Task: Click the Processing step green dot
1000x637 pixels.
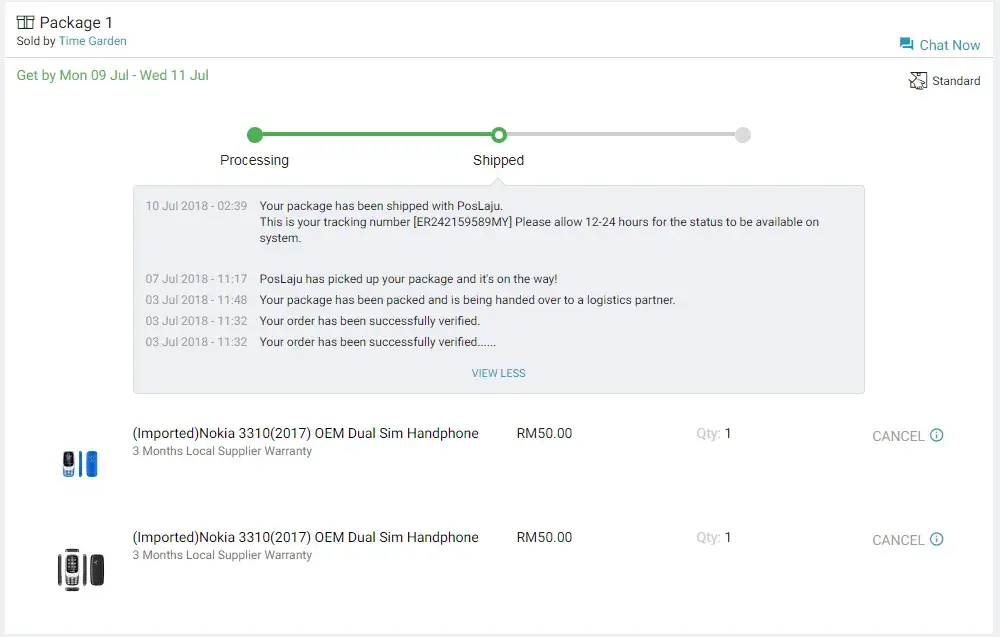Action: pos(254,135)
